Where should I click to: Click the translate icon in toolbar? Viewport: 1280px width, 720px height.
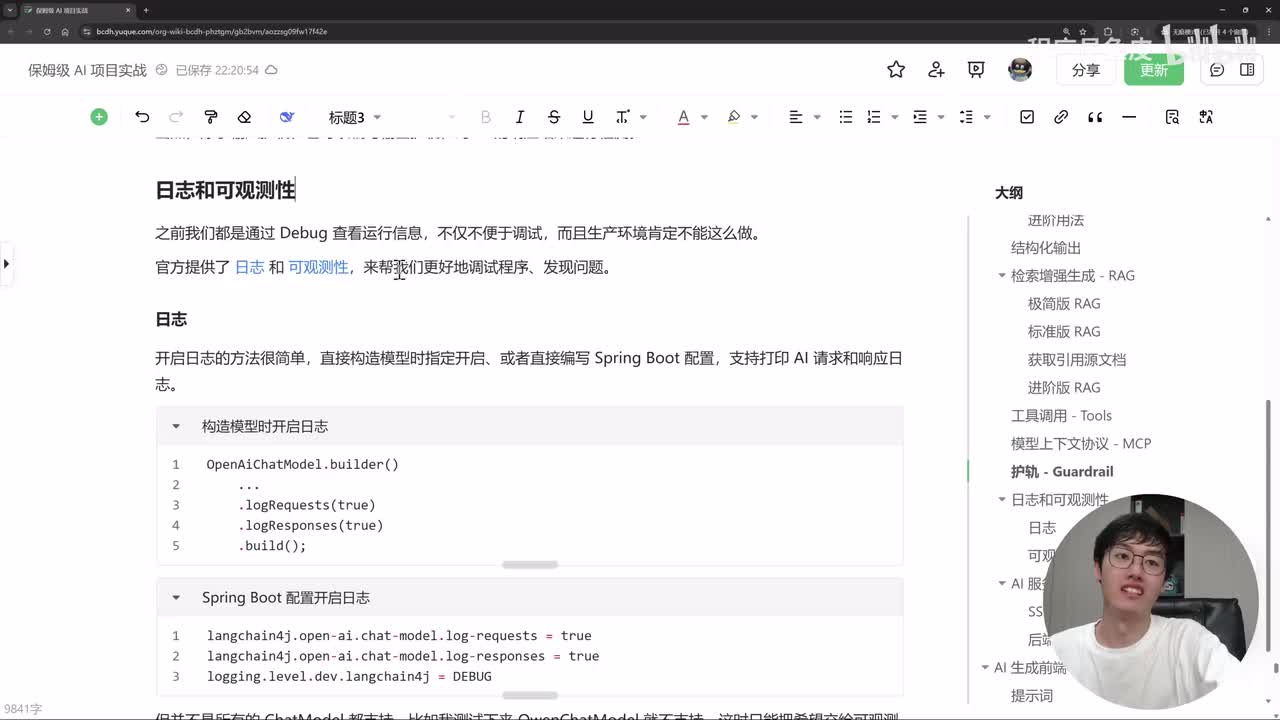(x=1206, y=117)
